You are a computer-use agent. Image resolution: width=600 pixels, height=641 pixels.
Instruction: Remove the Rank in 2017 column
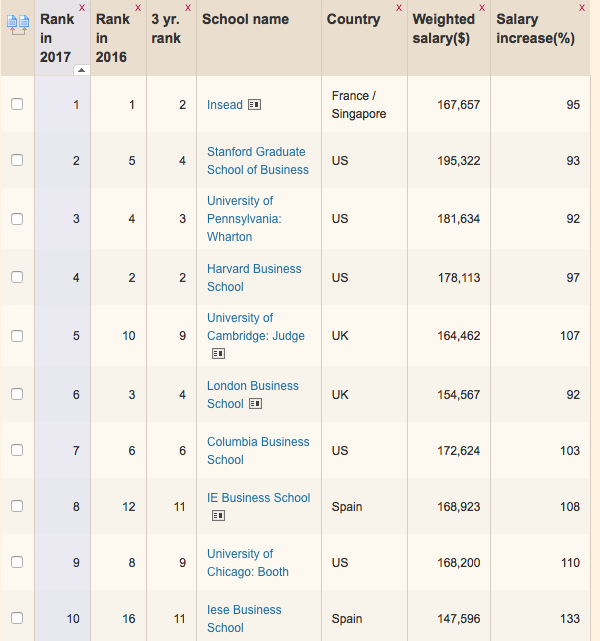click(x=82, y=8)
